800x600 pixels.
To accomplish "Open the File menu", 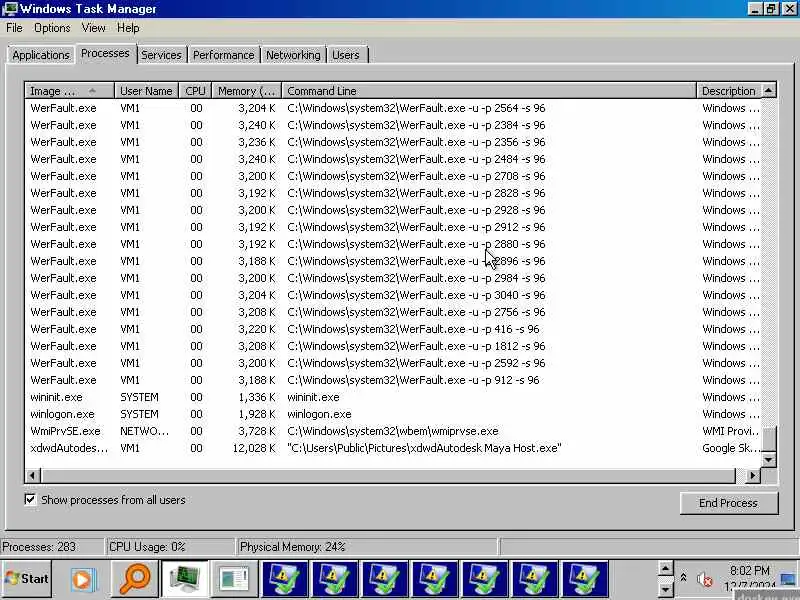I will [14, 28].
